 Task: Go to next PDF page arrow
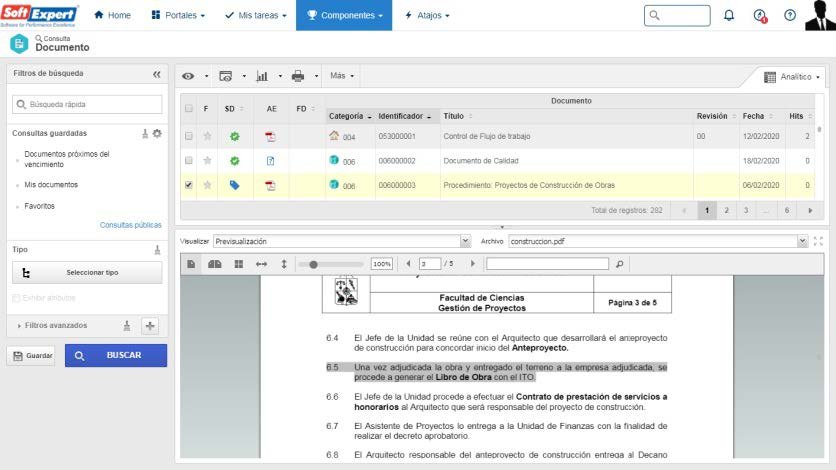(x=472, y=263)
